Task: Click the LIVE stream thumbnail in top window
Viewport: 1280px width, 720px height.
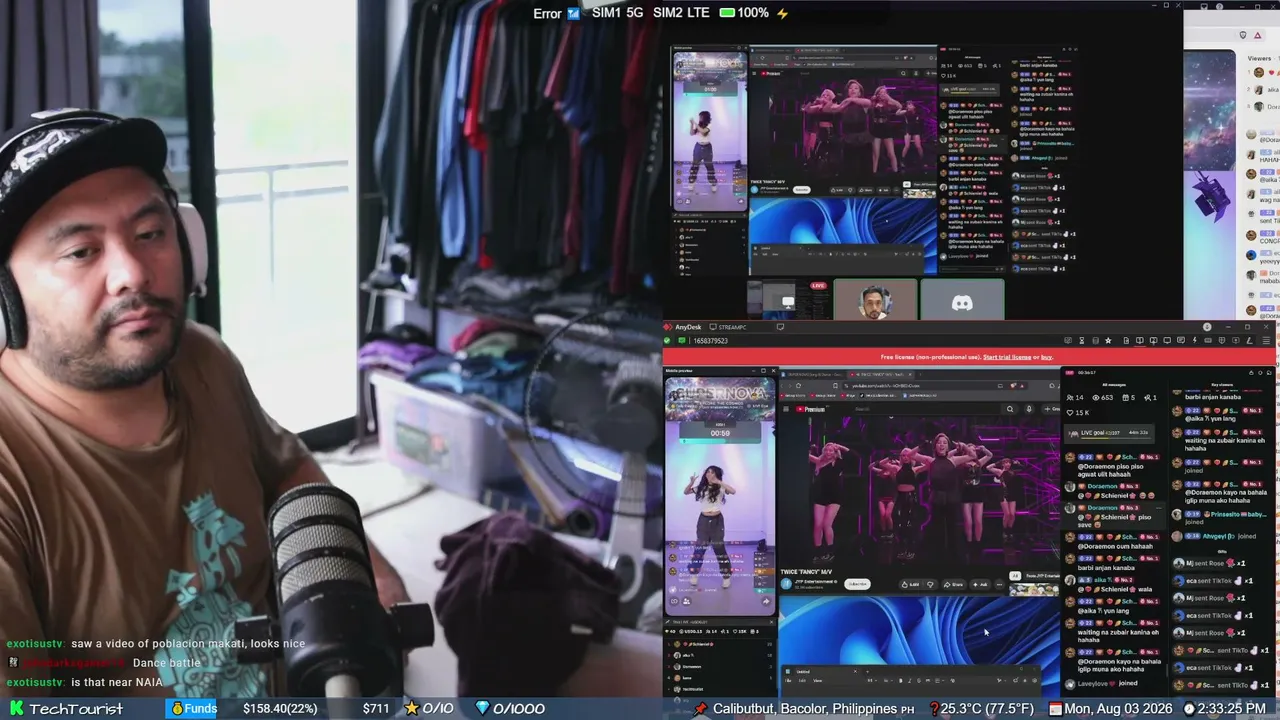Action: click(790, 299)
